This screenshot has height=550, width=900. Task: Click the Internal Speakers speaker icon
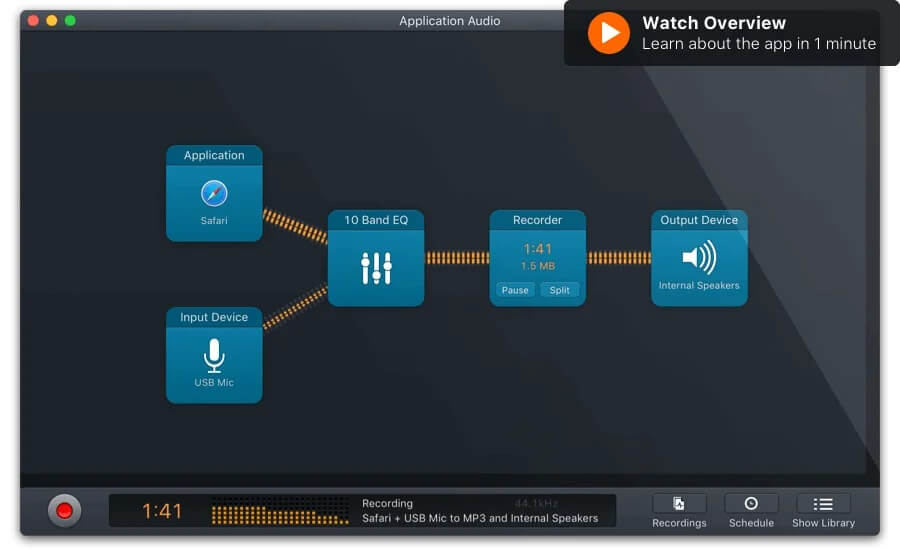click(699, 257)
